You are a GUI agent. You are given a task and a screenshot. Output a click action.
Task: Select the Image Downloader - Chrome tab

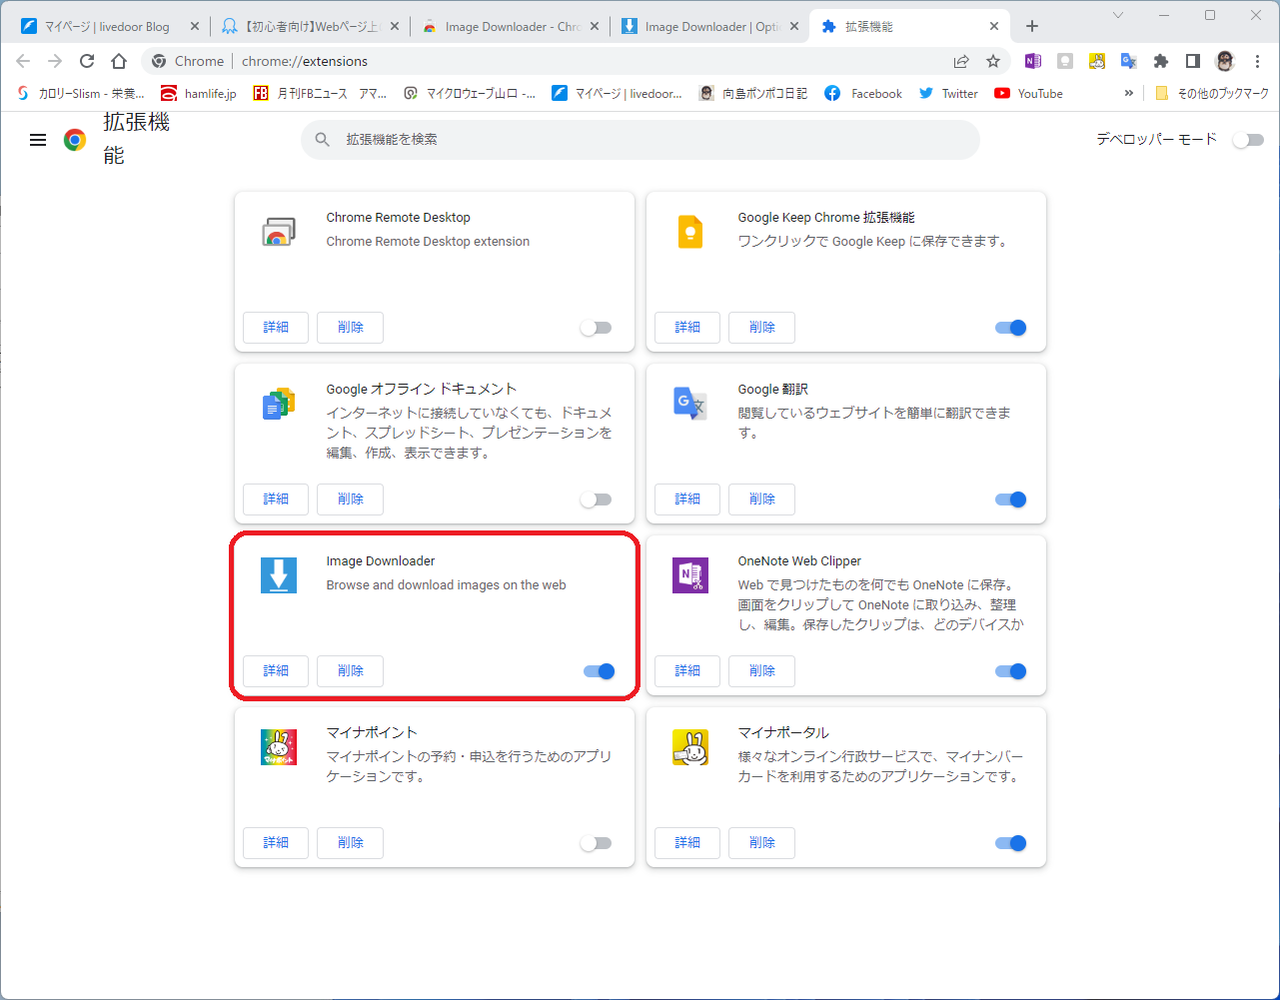(x=509, y=27)
